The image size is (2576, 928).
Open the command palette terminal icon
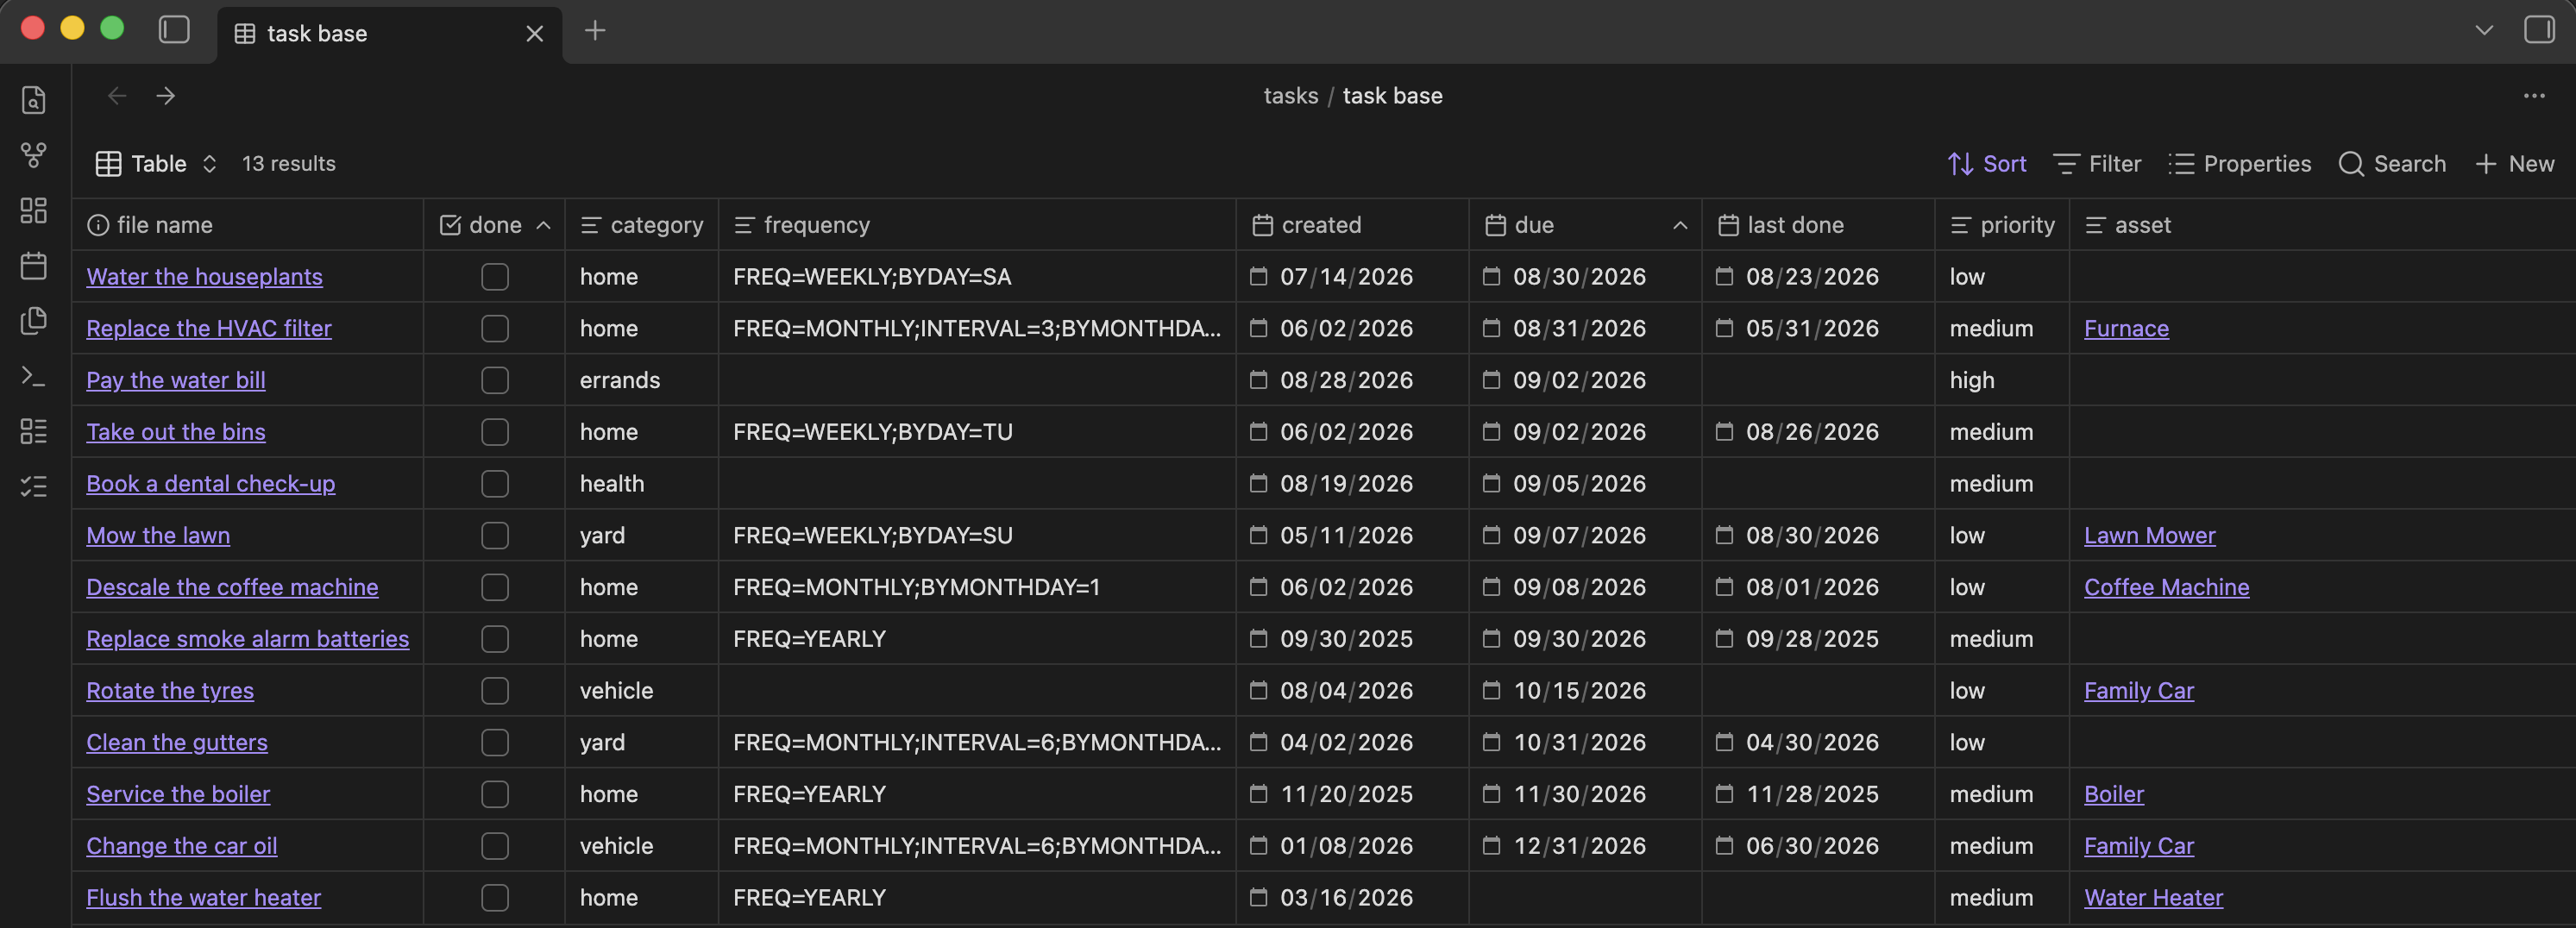point(34,376)
